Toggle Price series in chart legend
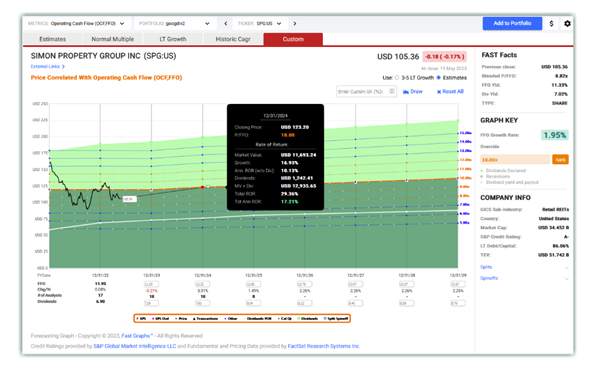Image resolution: width=592 pixels, height=368 pixels. 181,319
